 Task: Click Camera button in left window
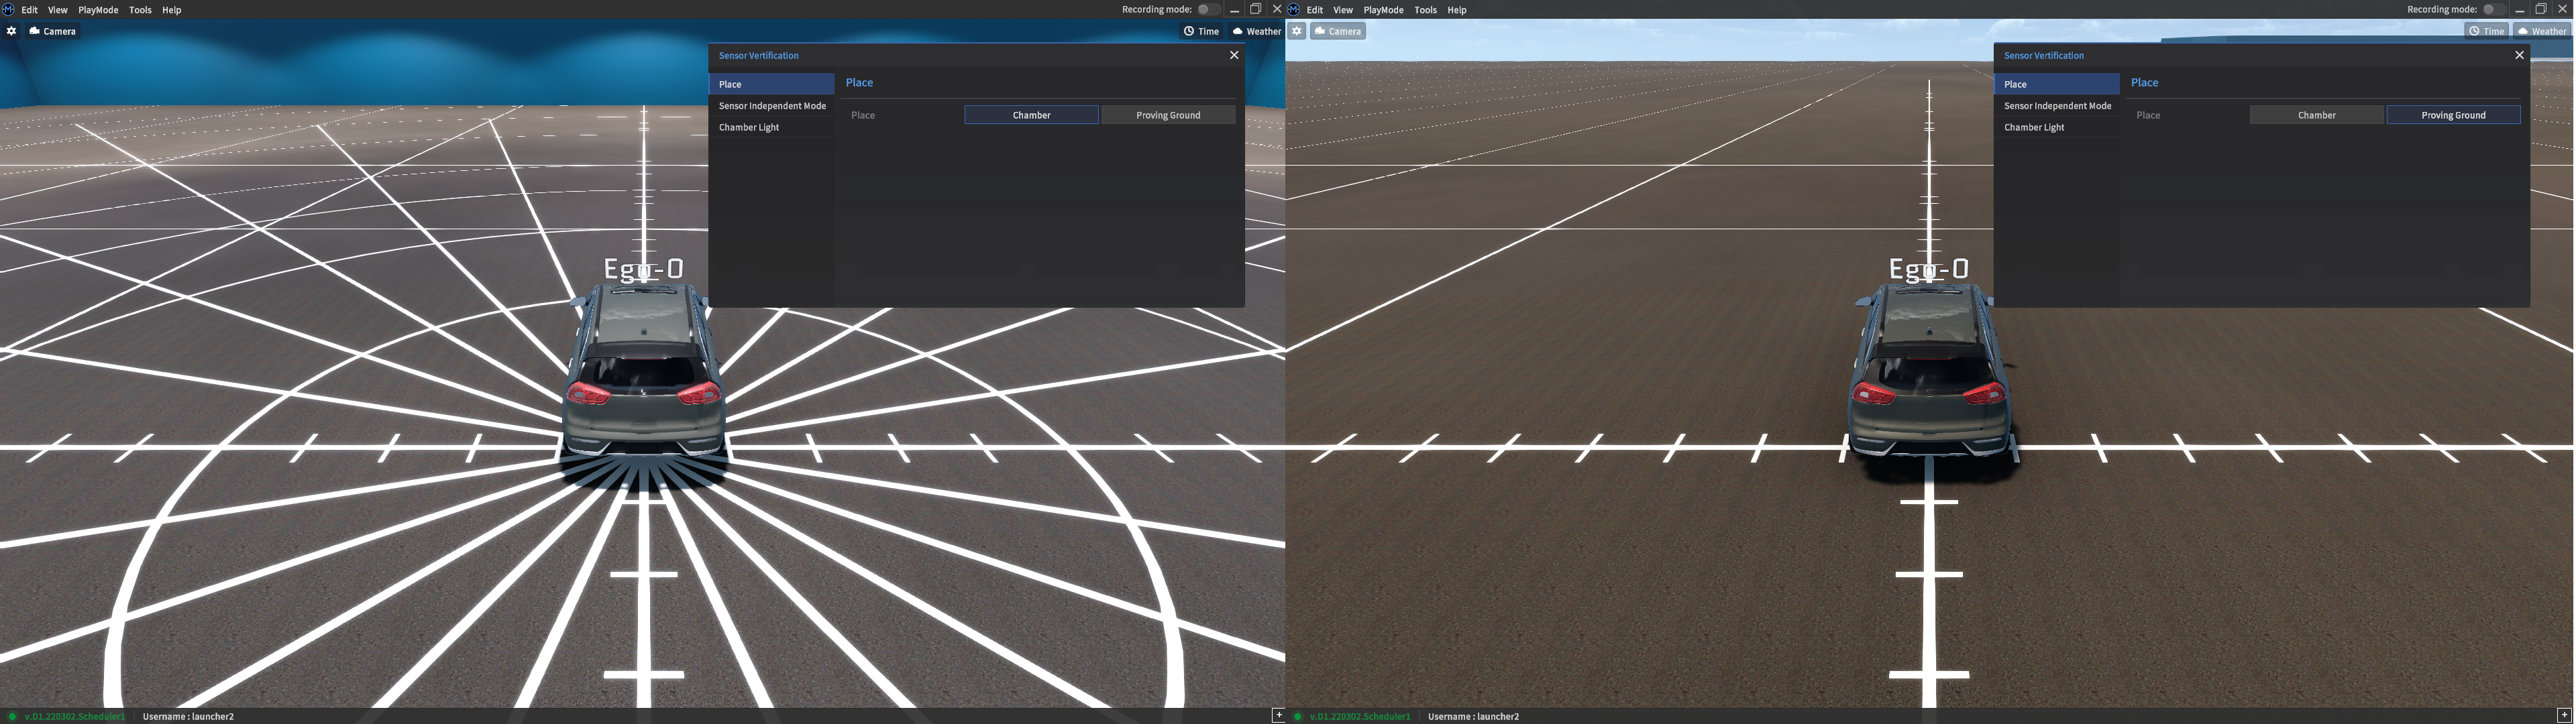53,31
